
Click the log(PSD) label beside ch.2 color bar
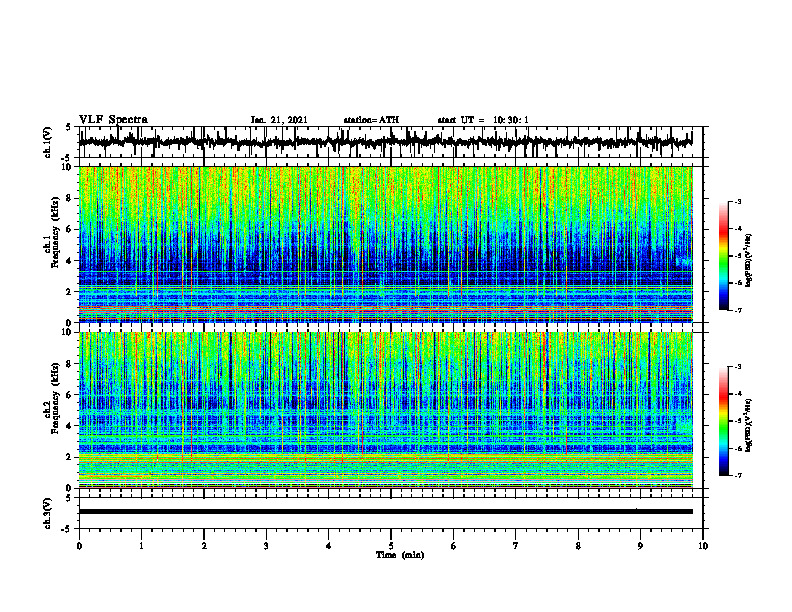[749, 425]
